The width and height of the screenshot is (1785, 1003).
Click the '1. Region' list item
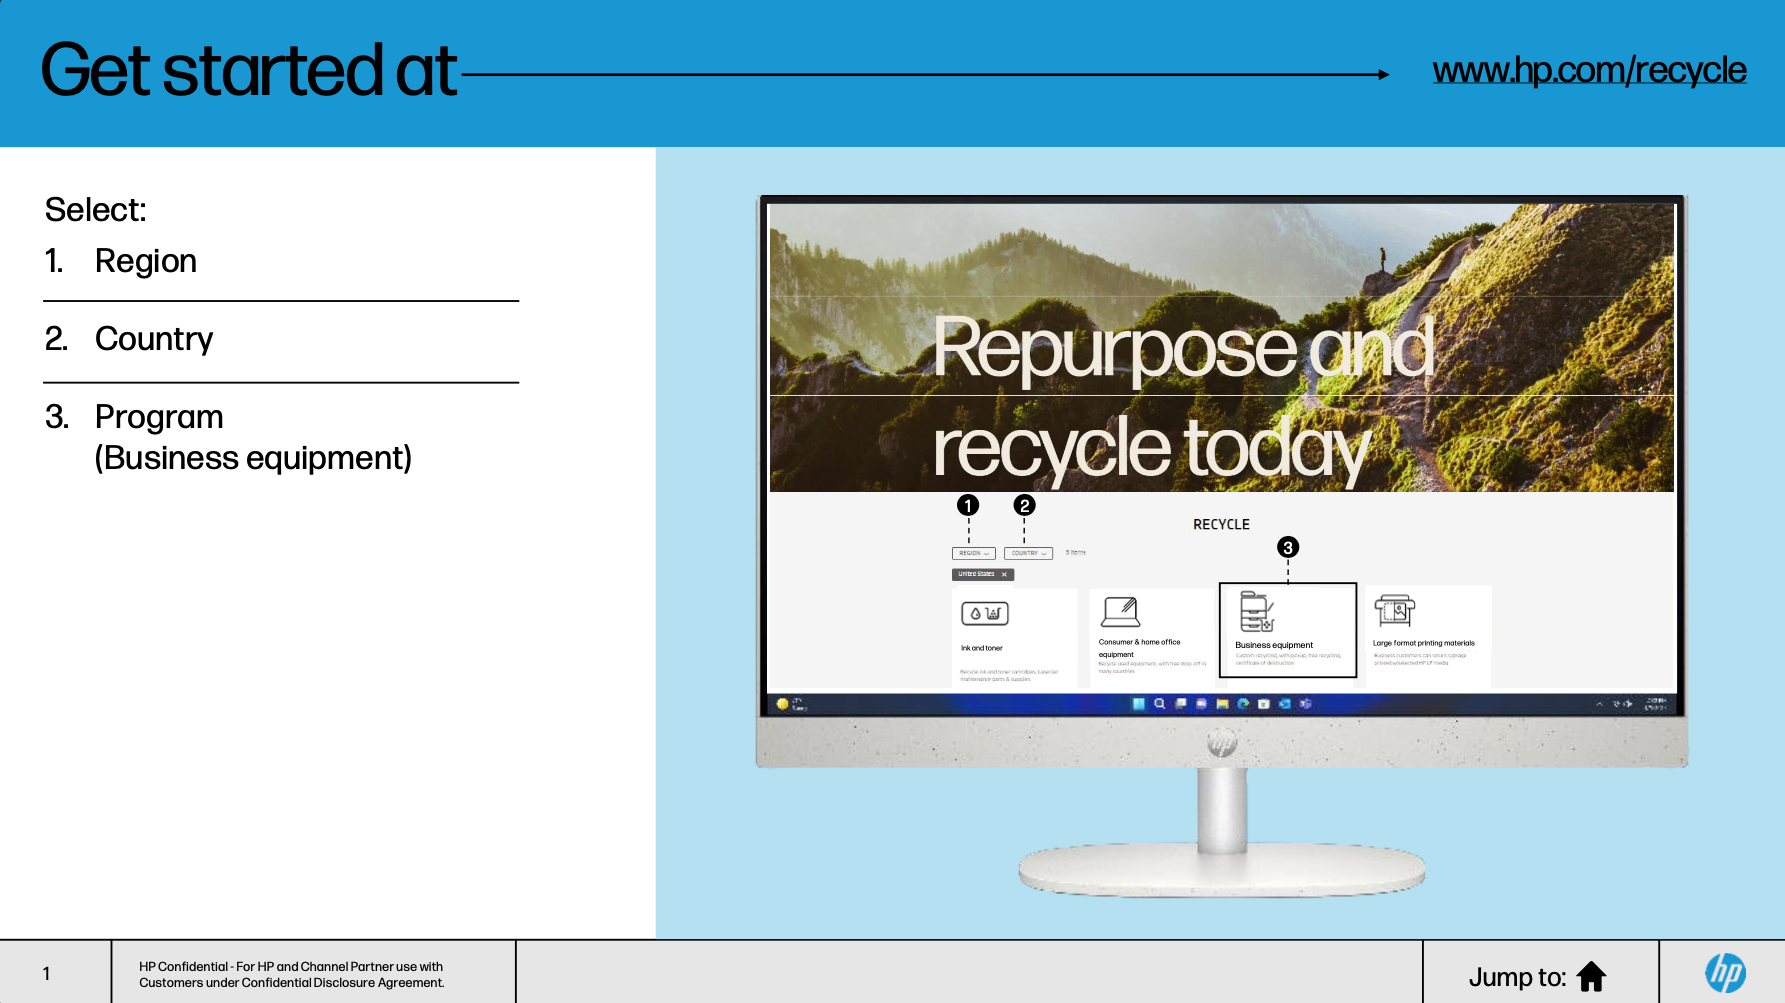[x=121, y=261]
